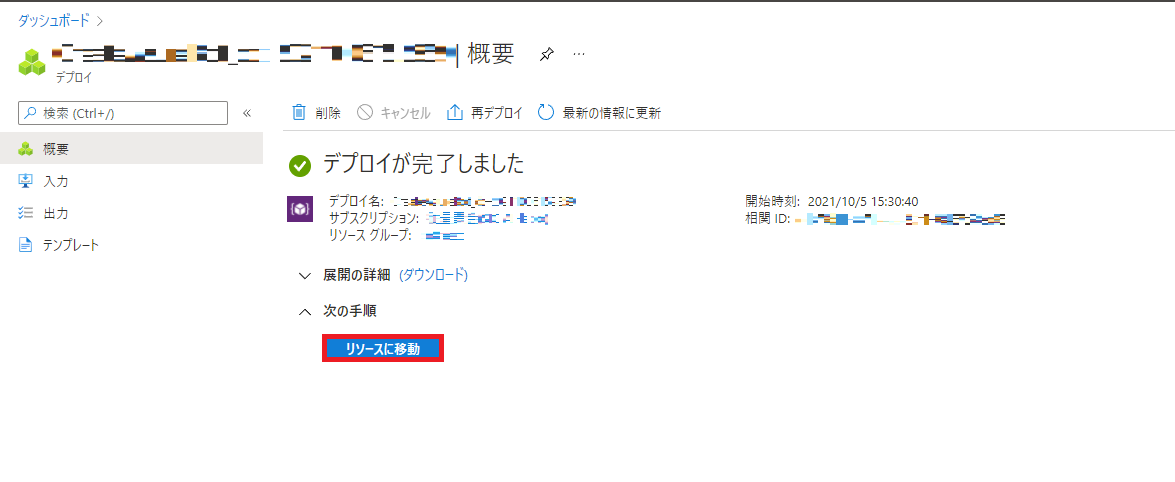Screen dimensions: 1175x482
Task: Click the リソースに移動 button
Action: [x=383, y=349]
